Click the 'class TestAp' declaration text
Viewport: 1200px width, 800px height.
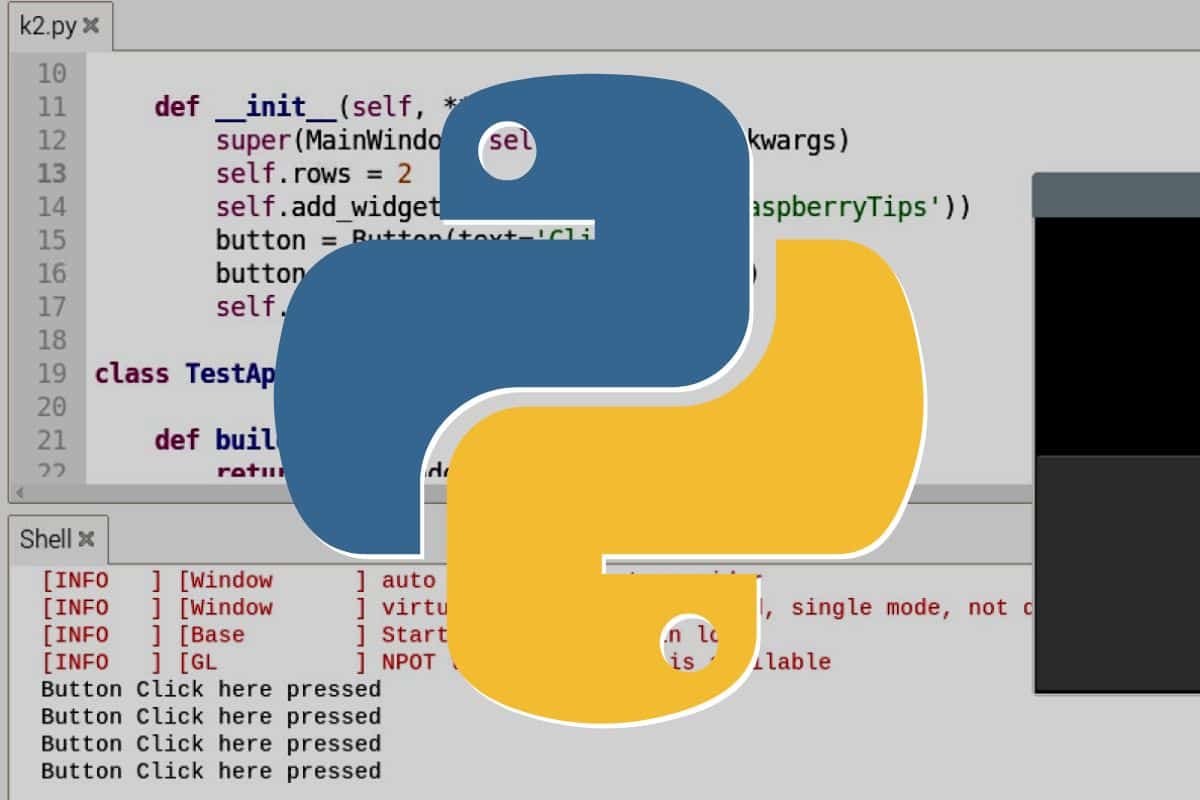coord(185,374)
